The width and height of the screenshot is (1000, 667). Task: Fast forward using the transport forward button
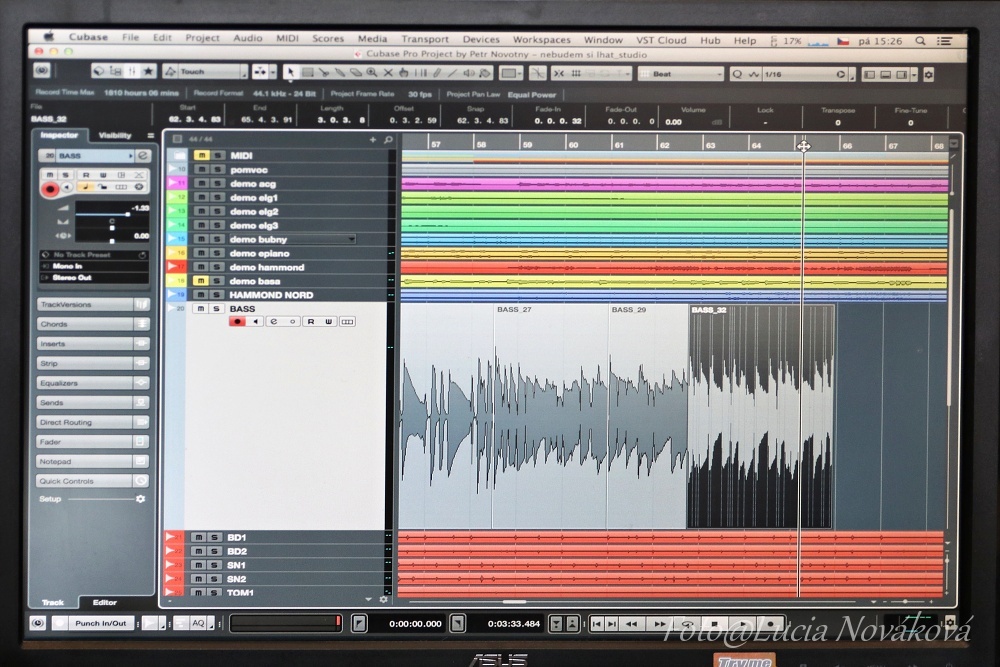[659, 624]
